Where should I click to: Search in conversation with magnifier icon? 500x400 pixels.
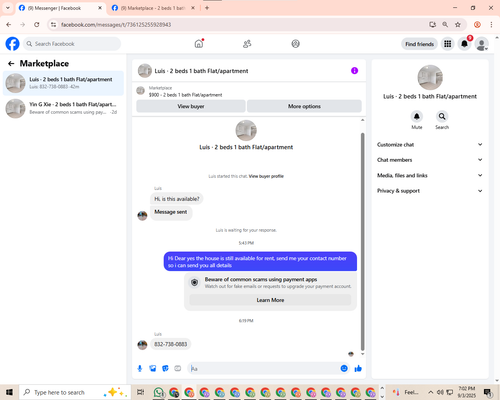(x=442, y=116)
